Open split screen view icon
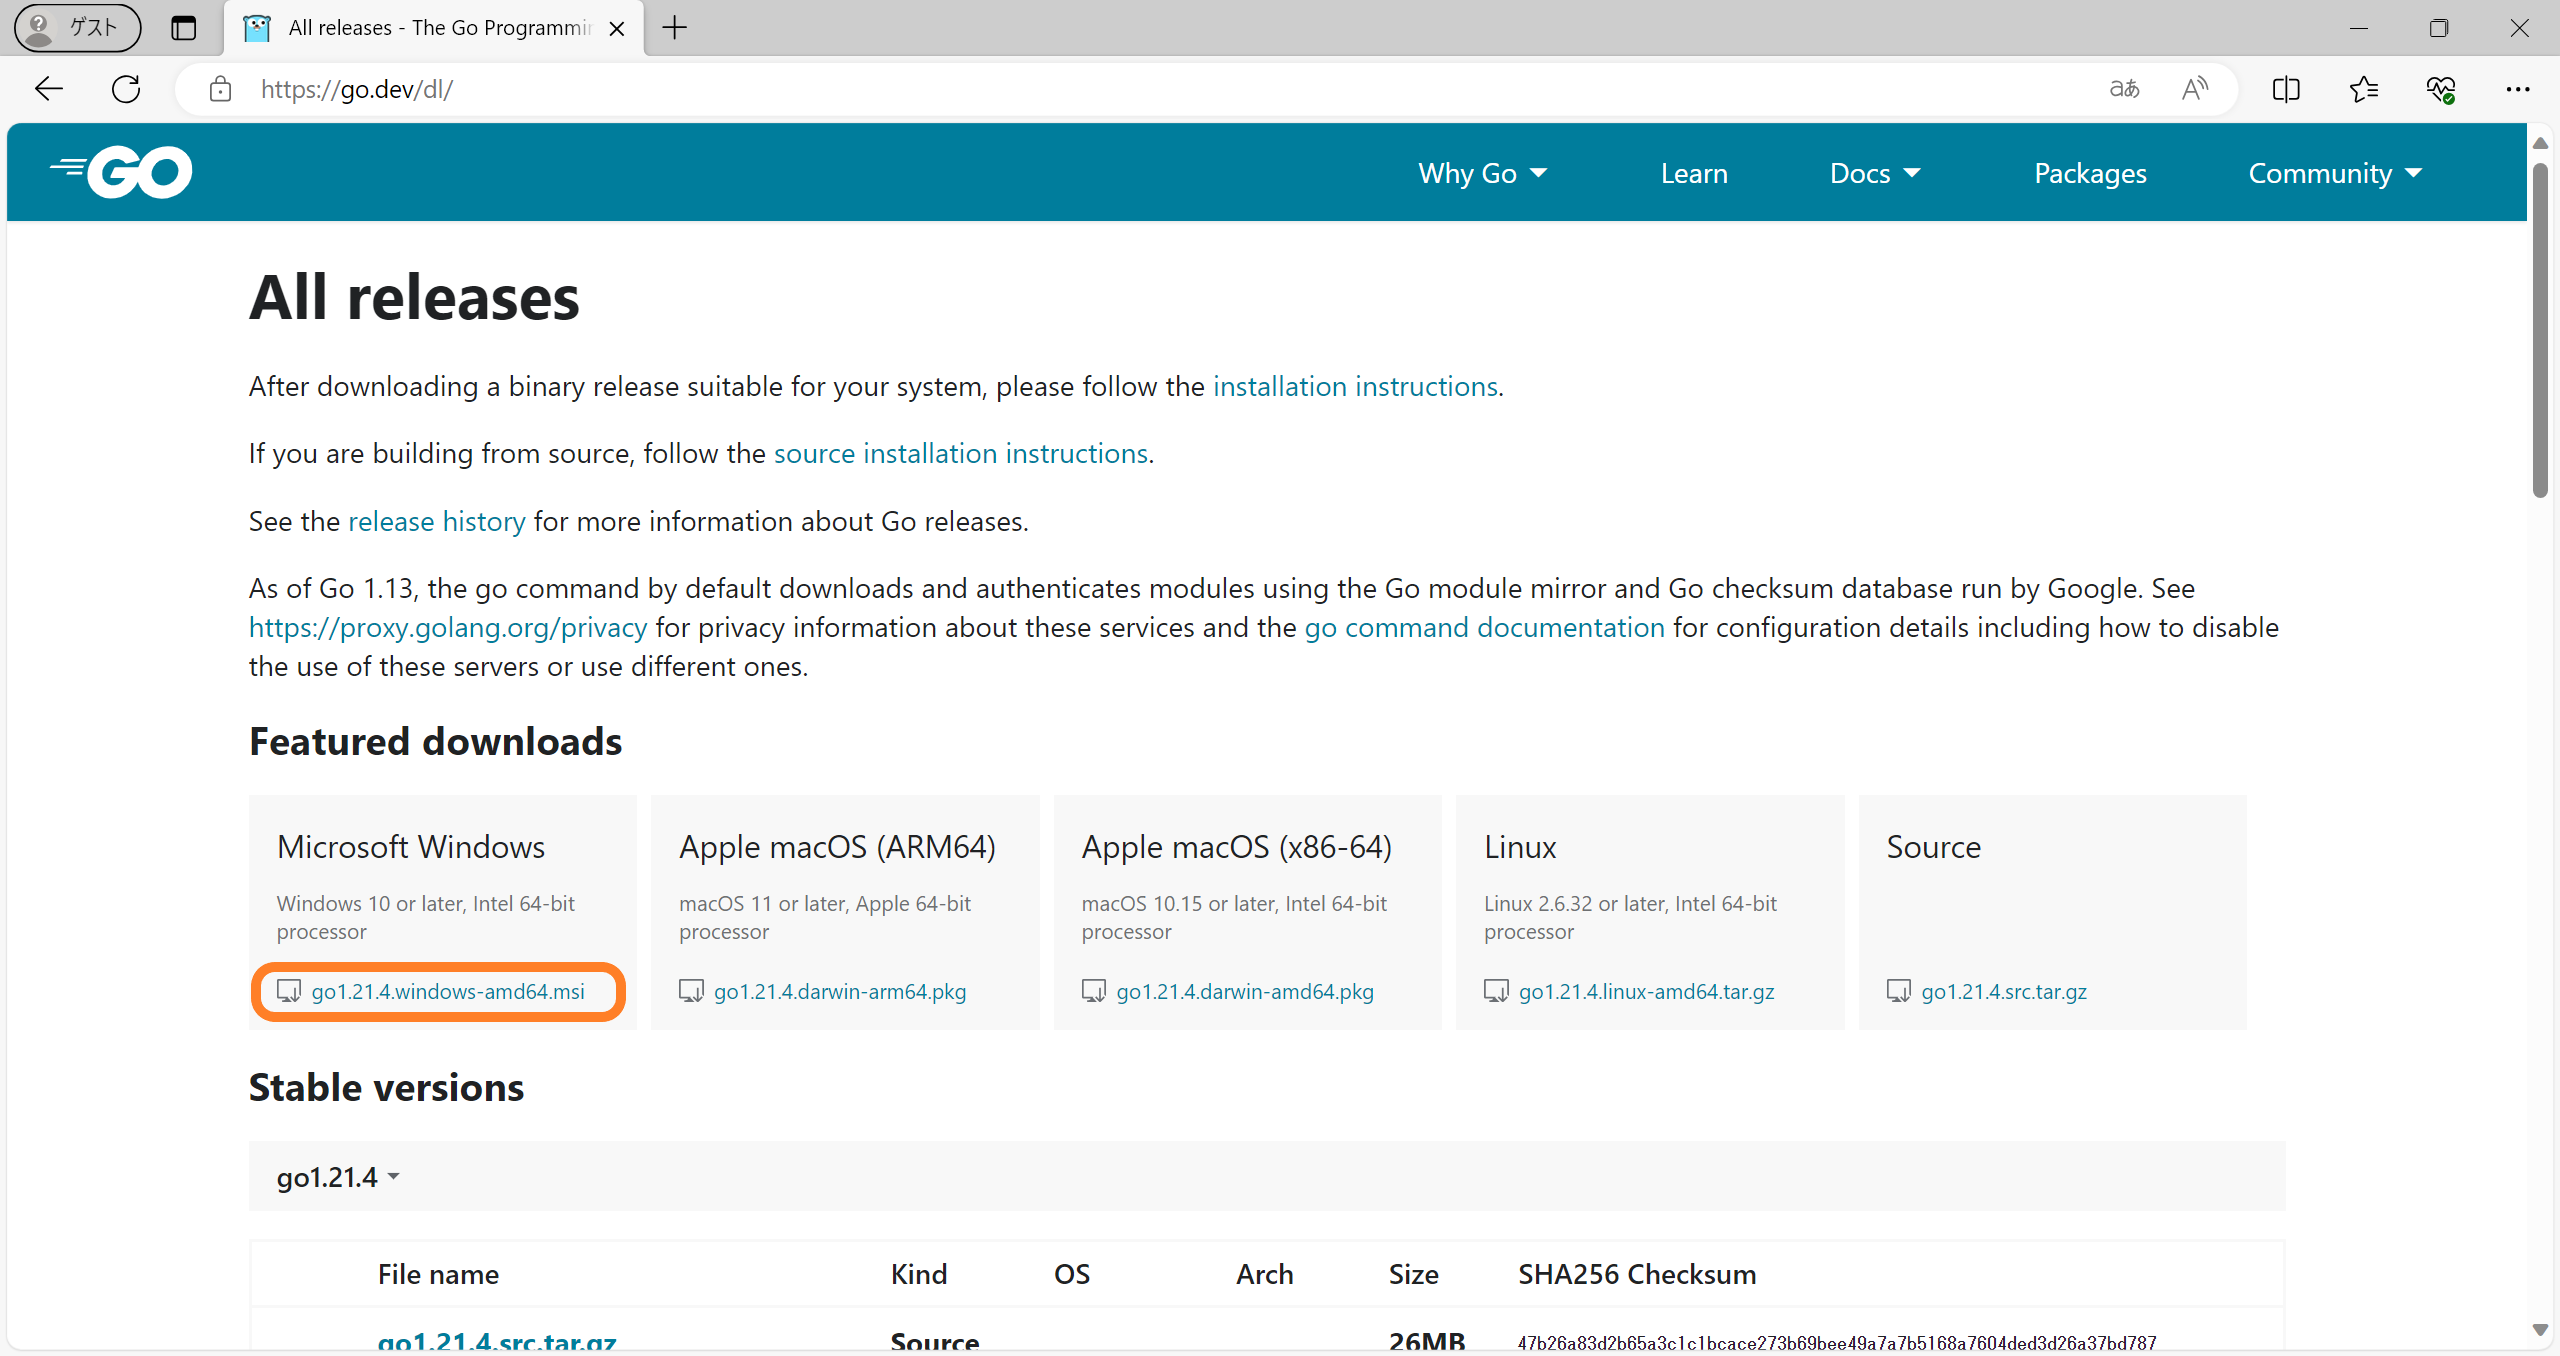Image resolution: width=2560 pixels, height=1356 pixels. click(2286, 89)
